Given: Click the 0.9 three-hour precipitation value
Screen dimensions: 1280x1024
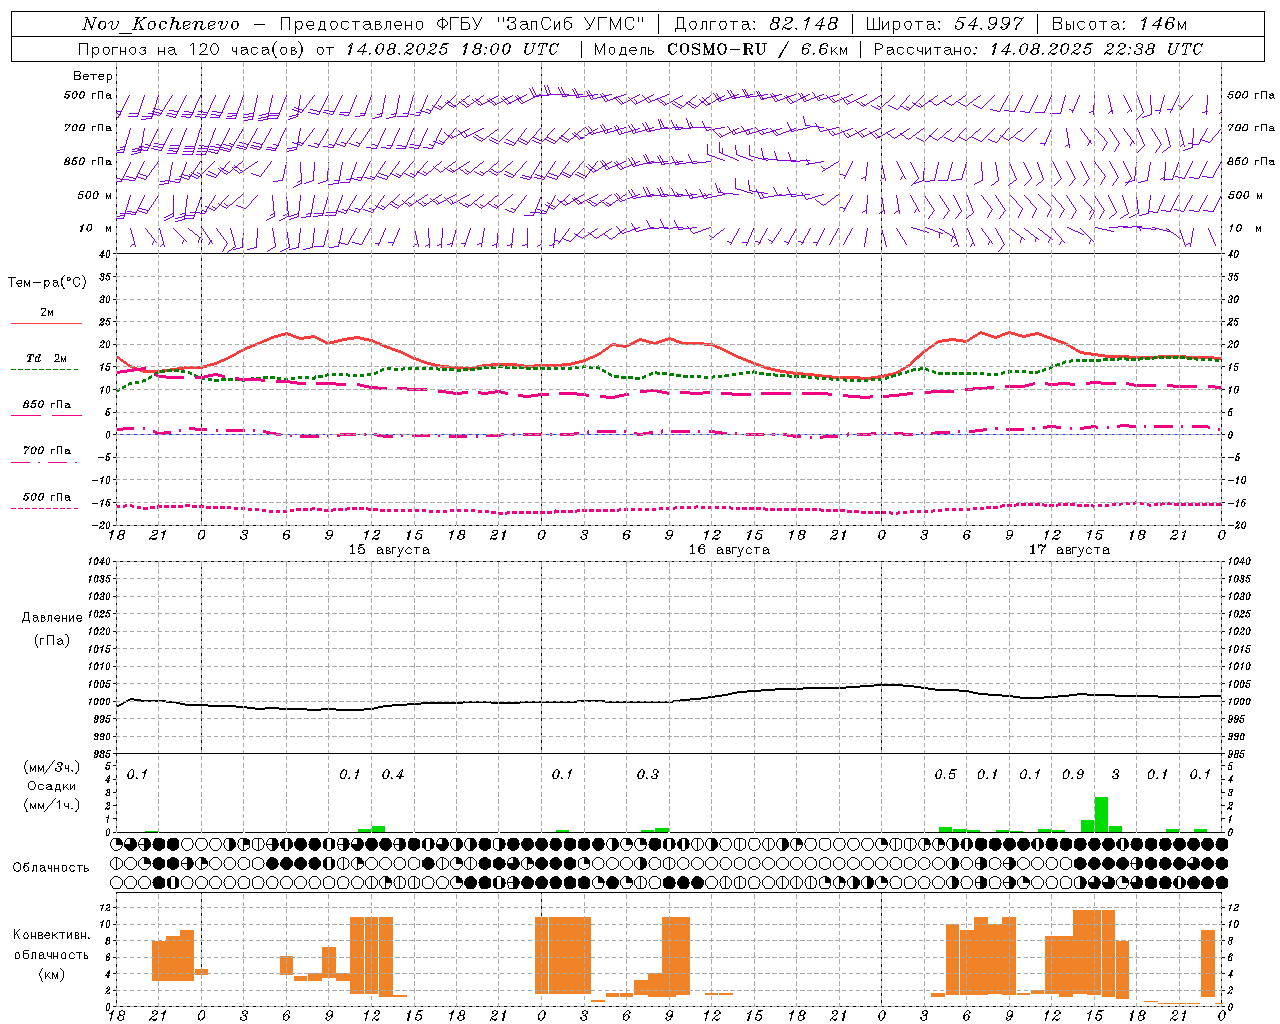Looking at the screenshot, I should pos(1073,775).
